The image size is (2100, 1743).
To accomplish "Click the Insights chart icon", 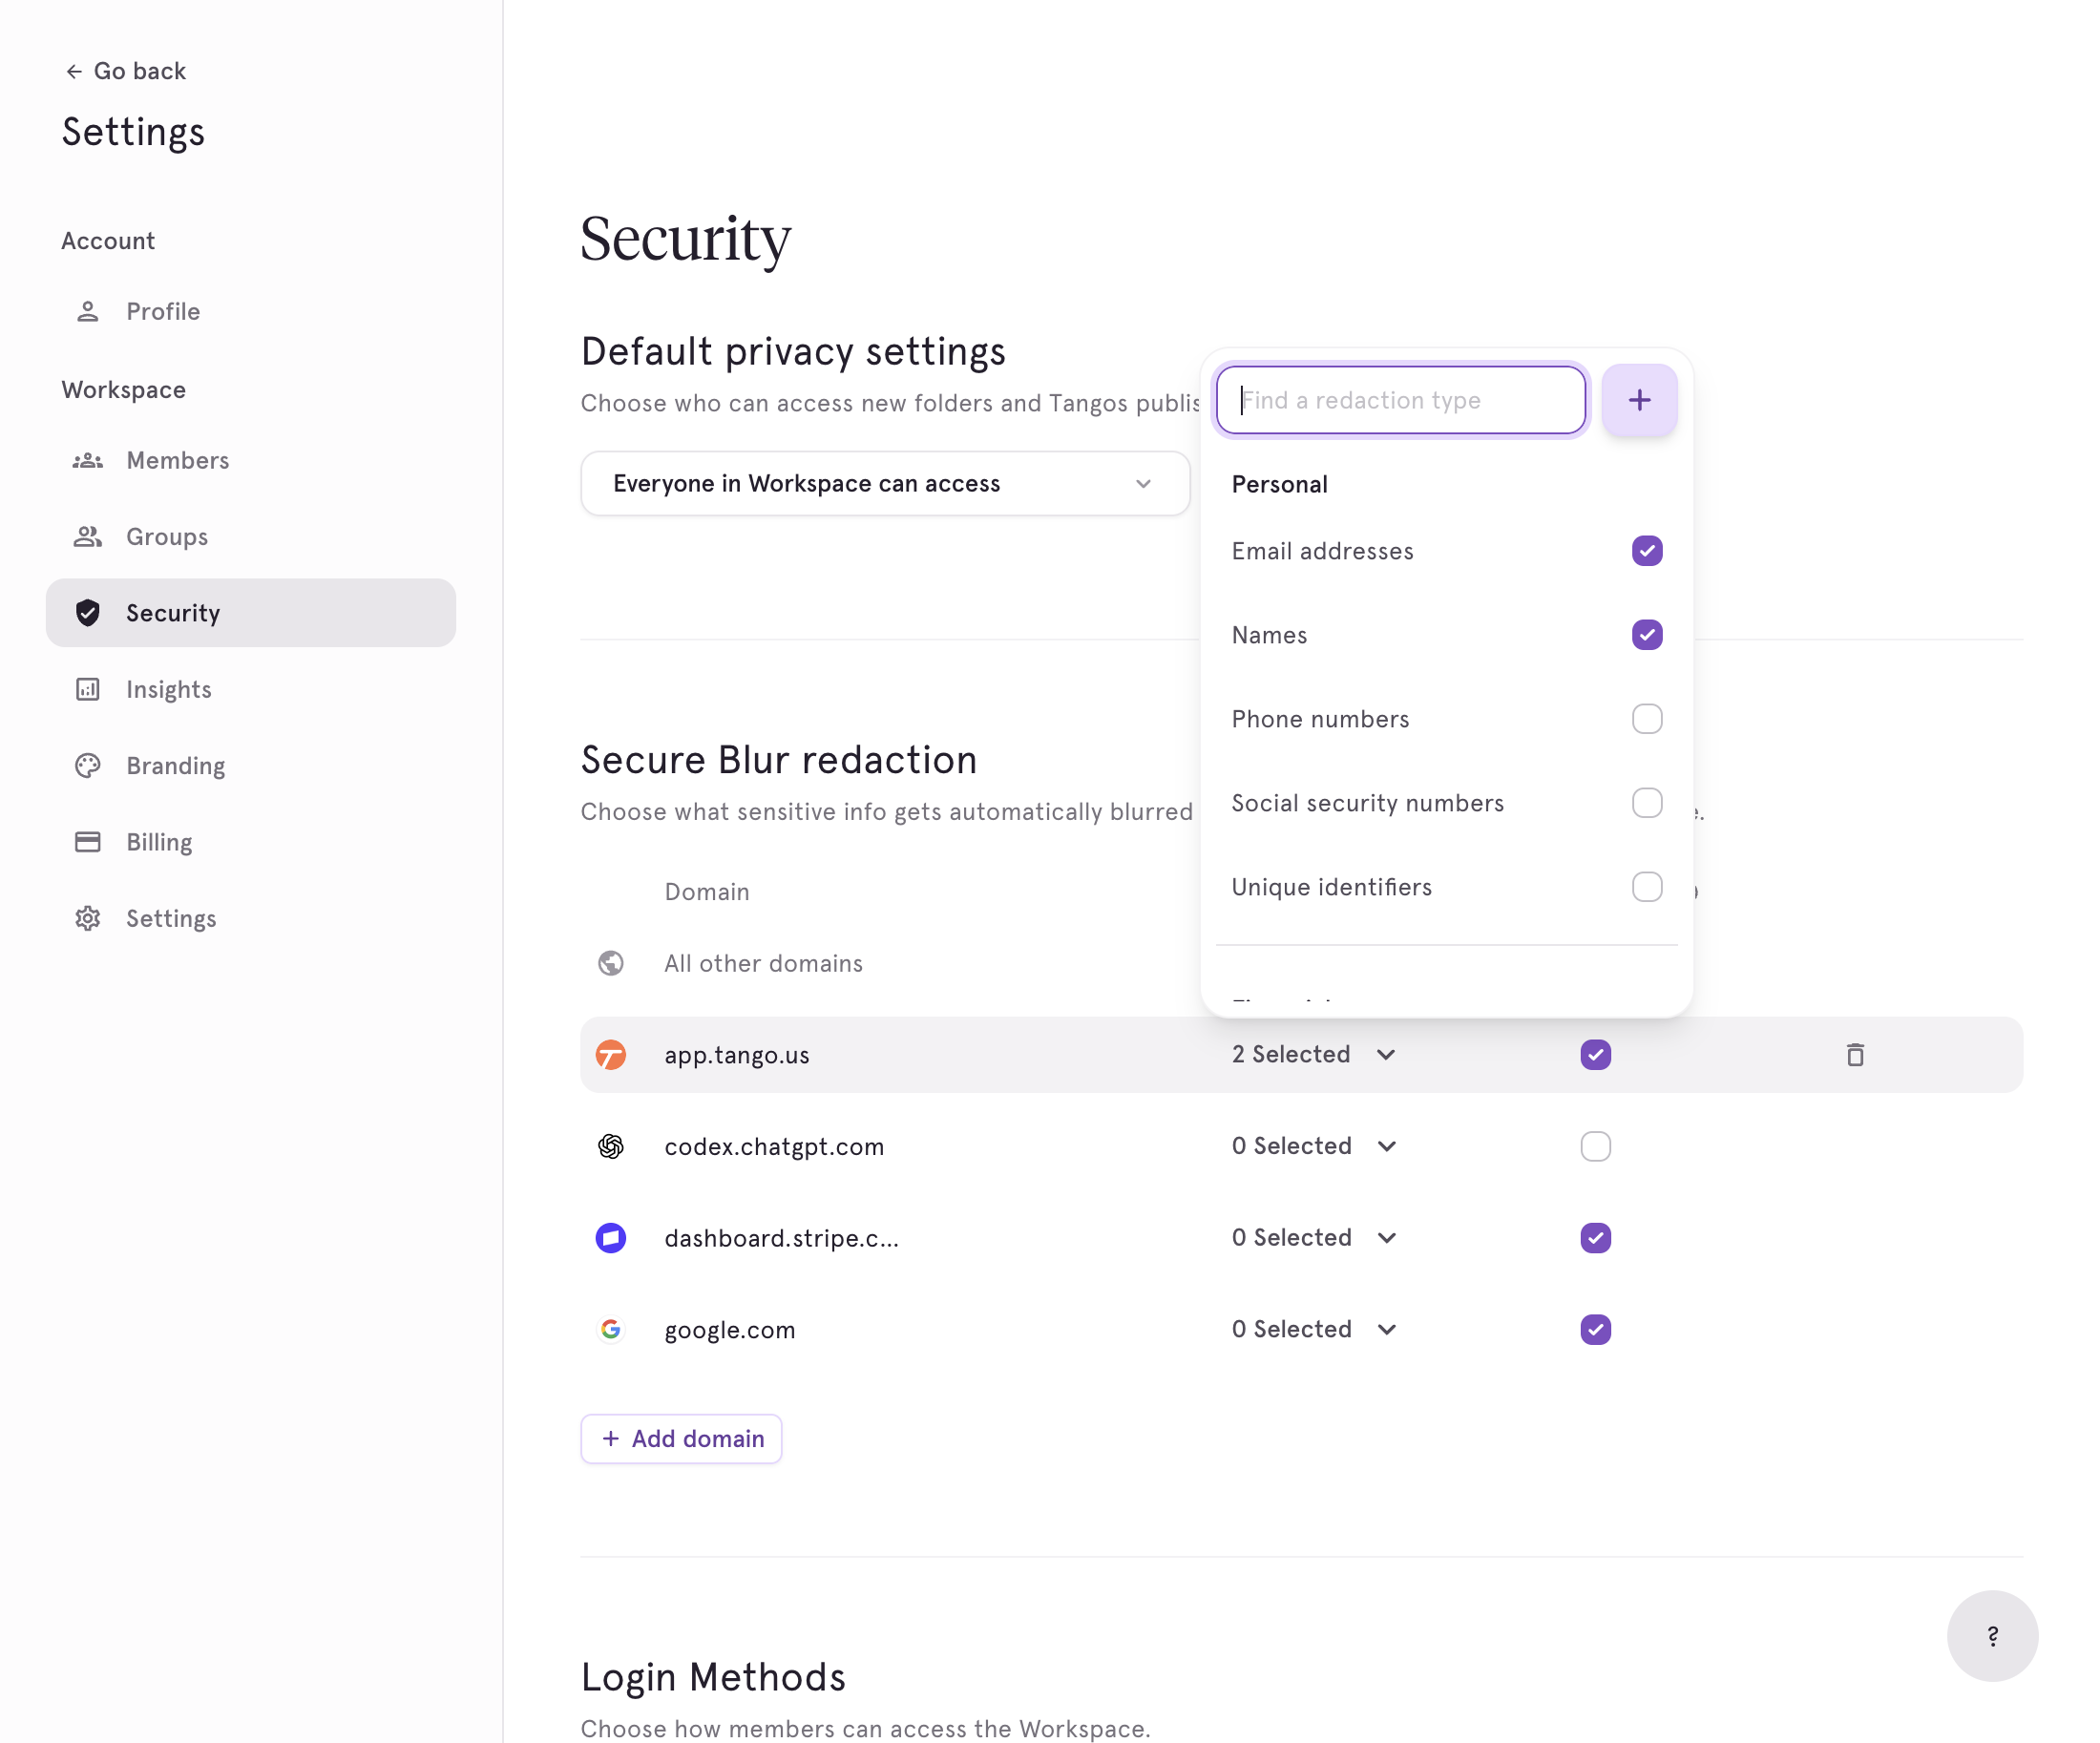I will [x=88, y=689].
